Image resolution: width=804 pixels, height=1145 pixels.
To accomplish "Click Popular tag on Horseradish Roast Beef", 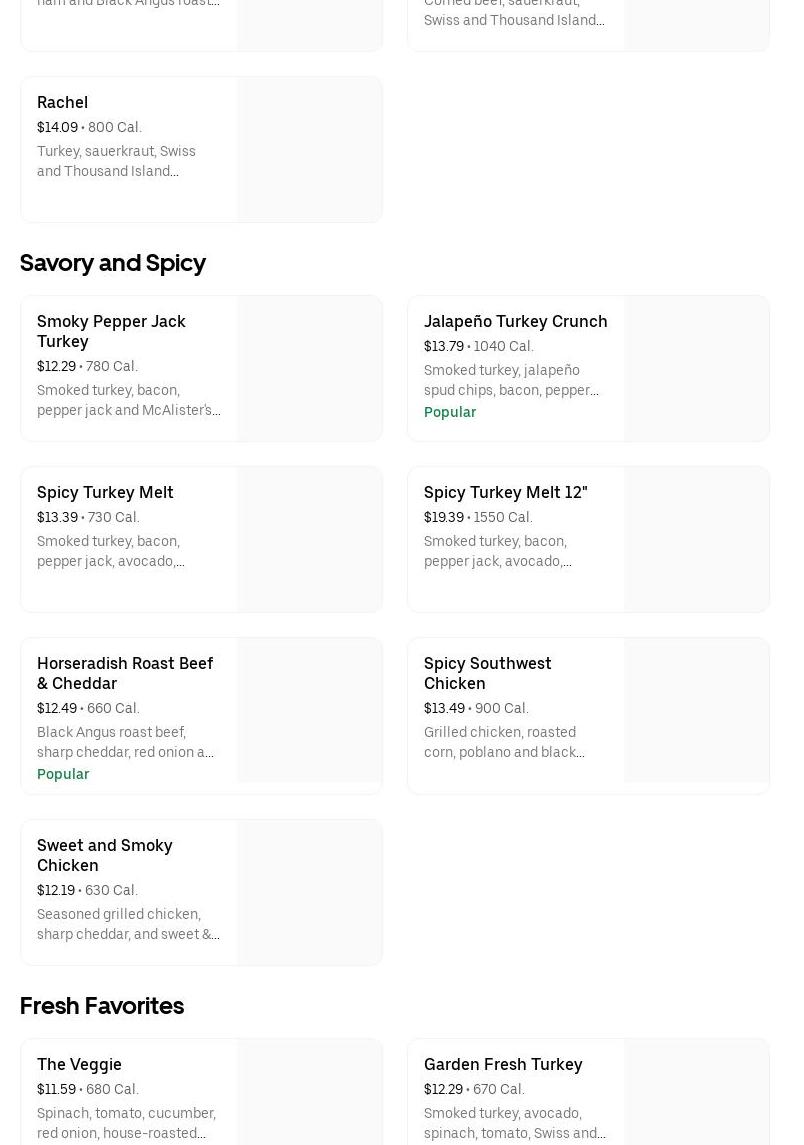I will pos(63,774).
